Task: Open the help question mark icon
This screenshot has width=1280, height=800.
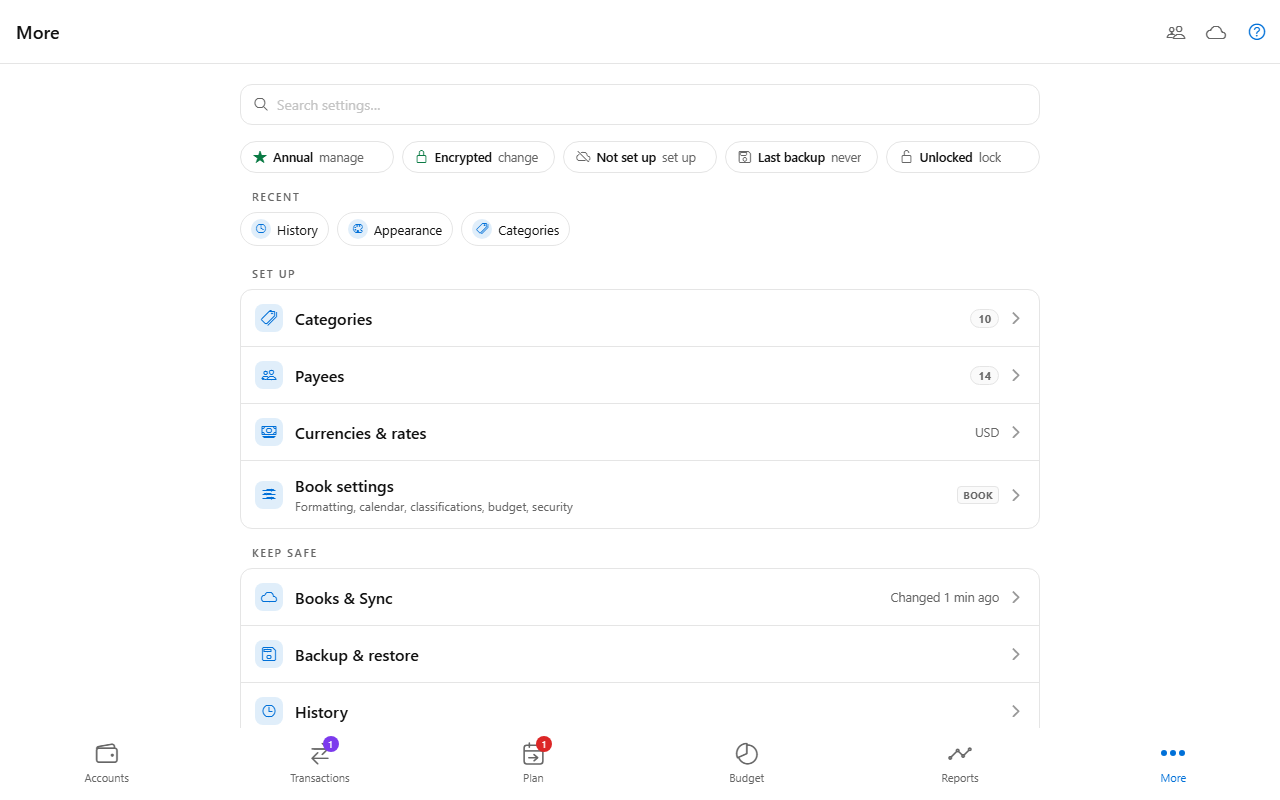Action: tap(1257, 32)
